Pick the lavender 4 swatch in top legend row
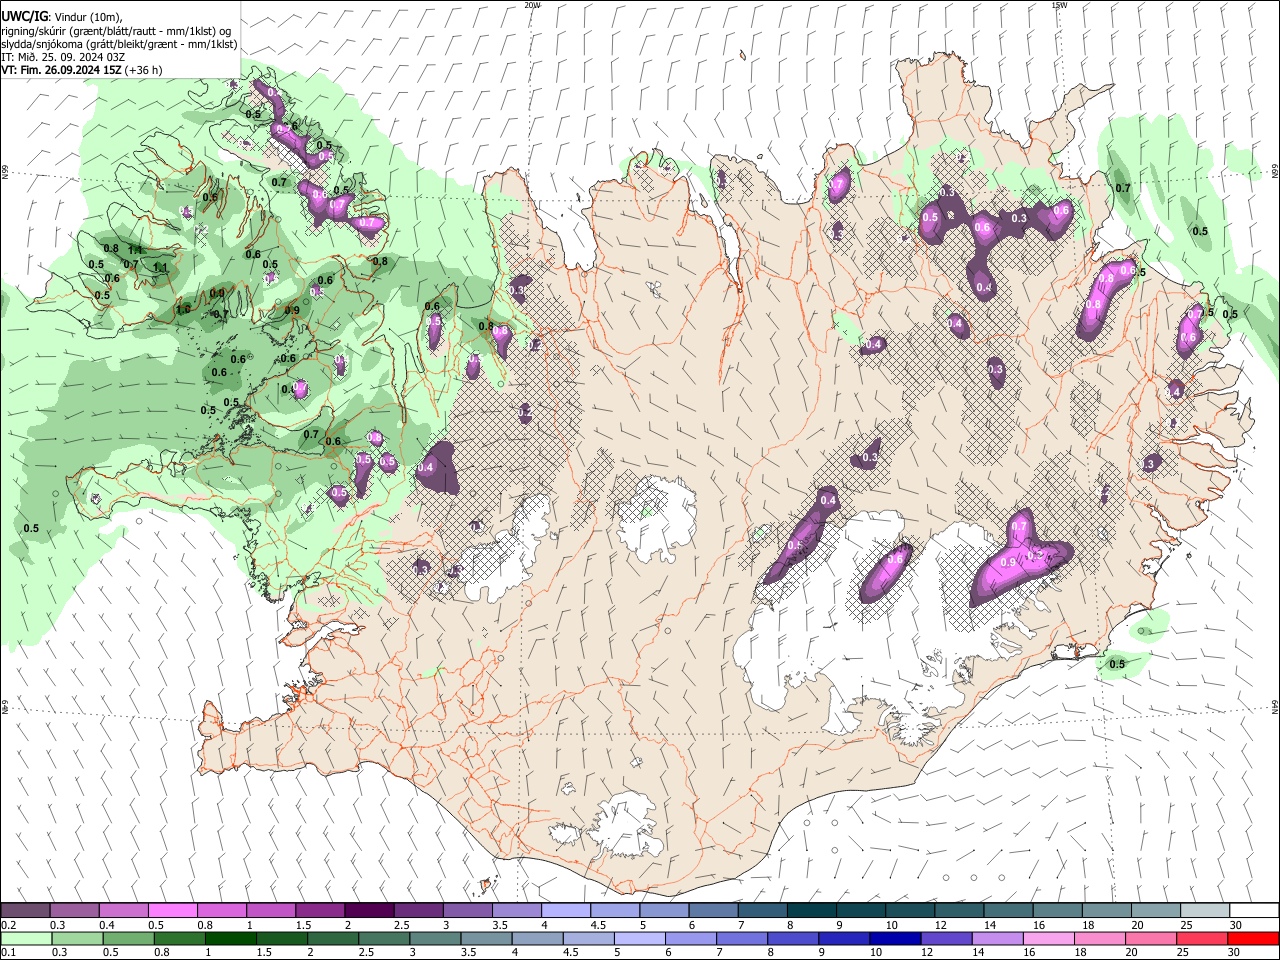This screenshot has width=1280, height=960. 566,911
